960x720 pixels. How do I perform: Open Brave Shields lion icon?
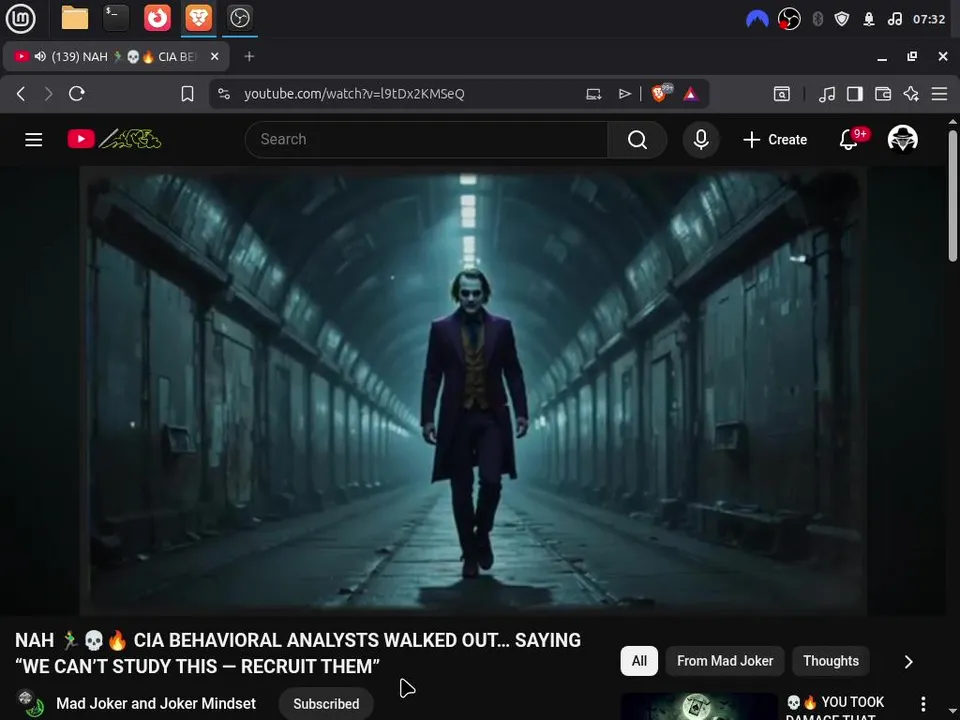point(661,94)
